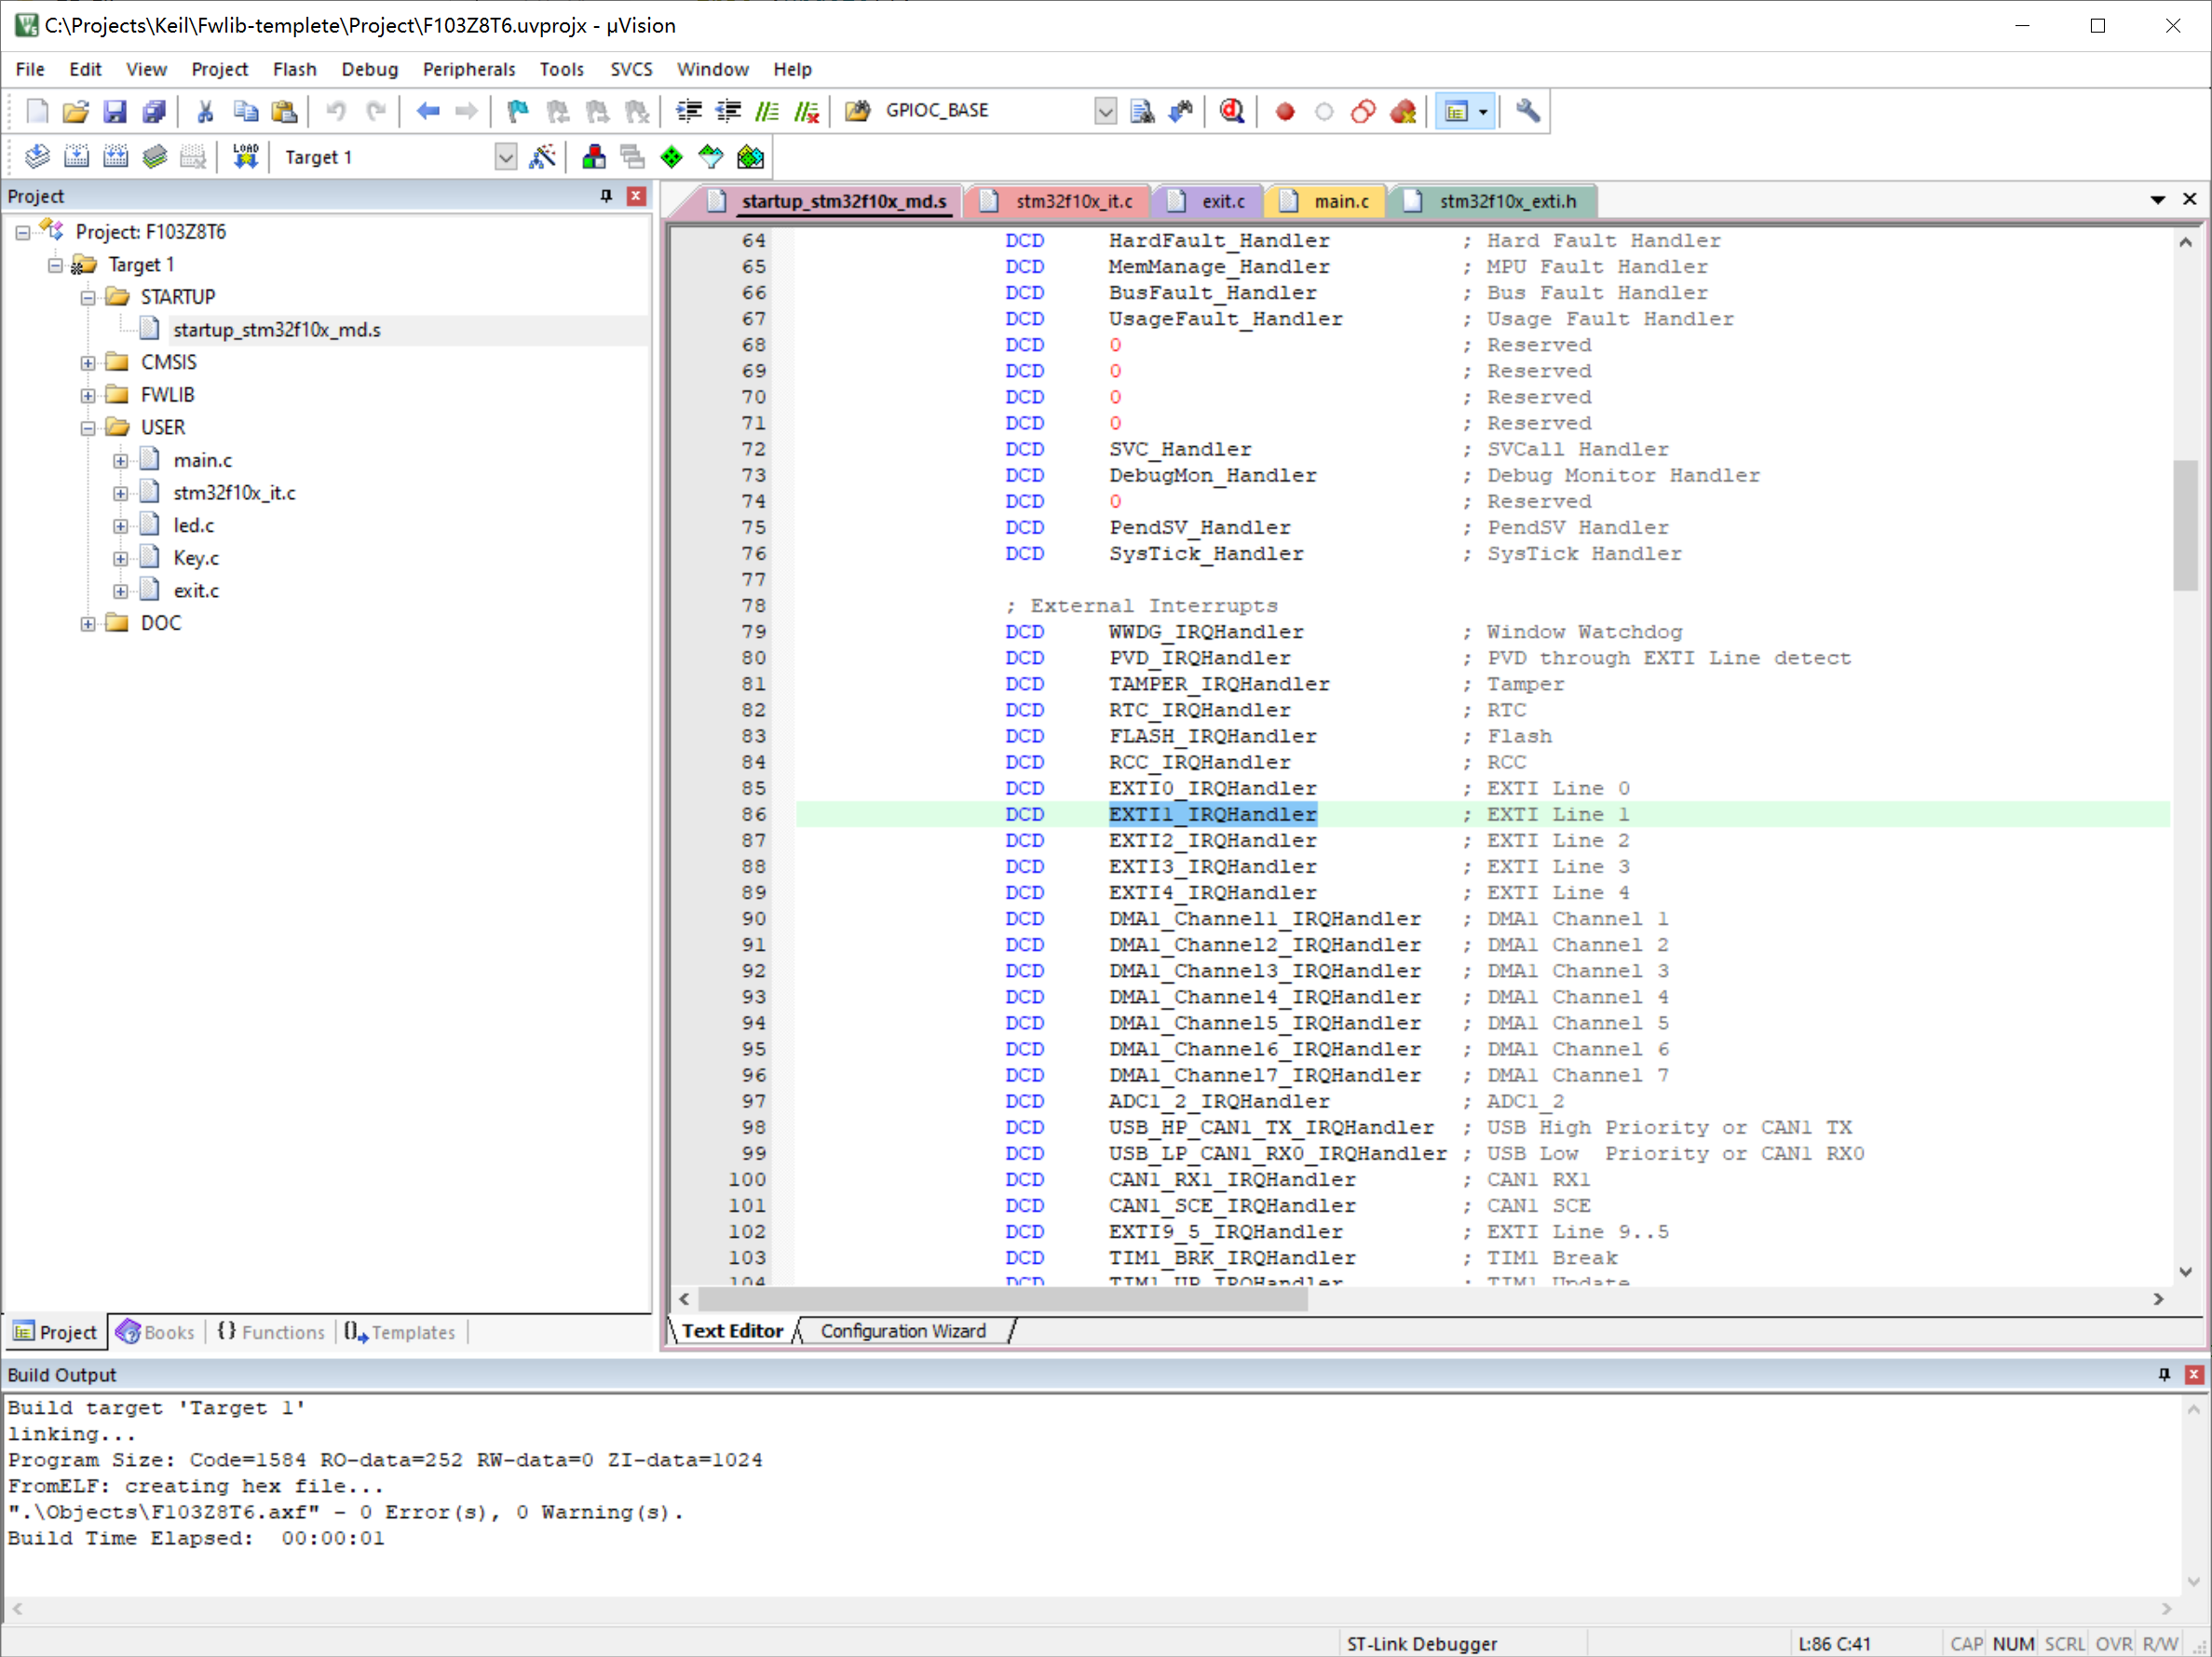Open Options for Target icon
The height and width of the screenshot is (1657, 2212).
click(542, 157)
